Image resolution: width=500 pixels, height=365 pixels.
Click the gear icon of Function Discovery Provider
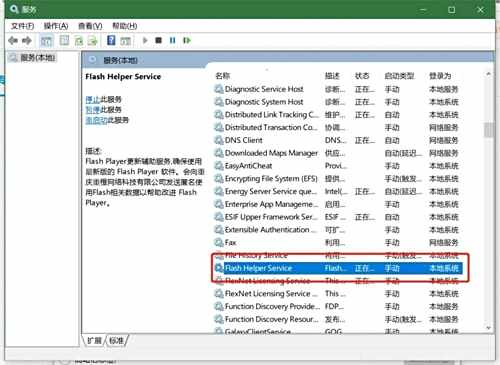(x=219, y=306)
